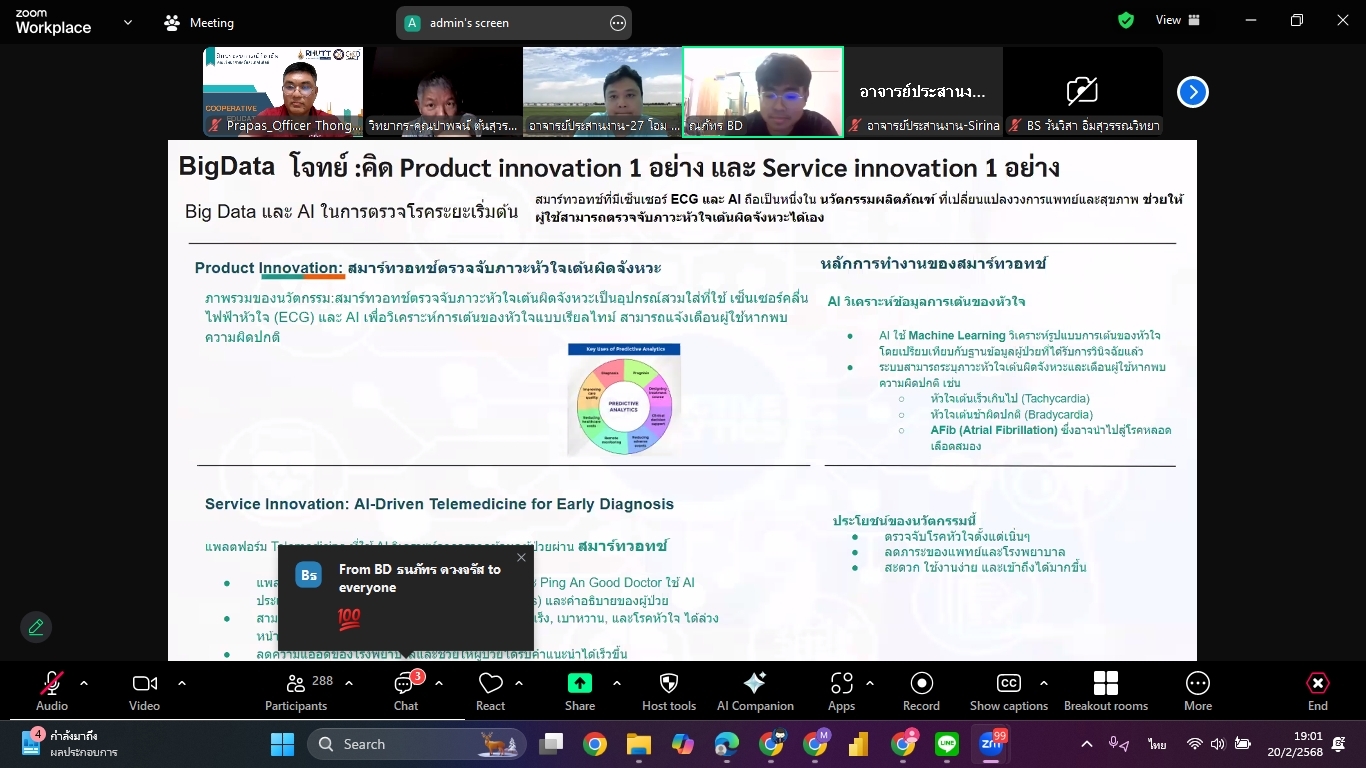Open Host tools shield icon
Image resolution: width=1366 pixels, height=768 pixels.
click(x=669, y=684)
